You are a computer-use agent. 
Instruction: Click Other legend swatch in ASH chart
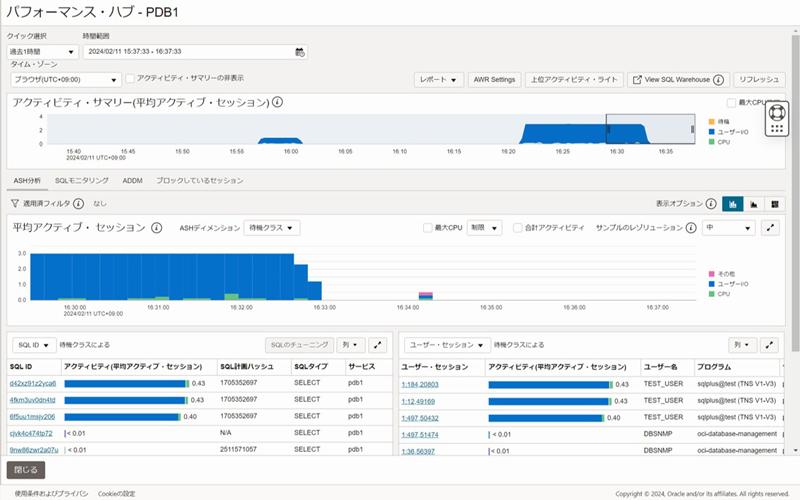coord(711,274)
